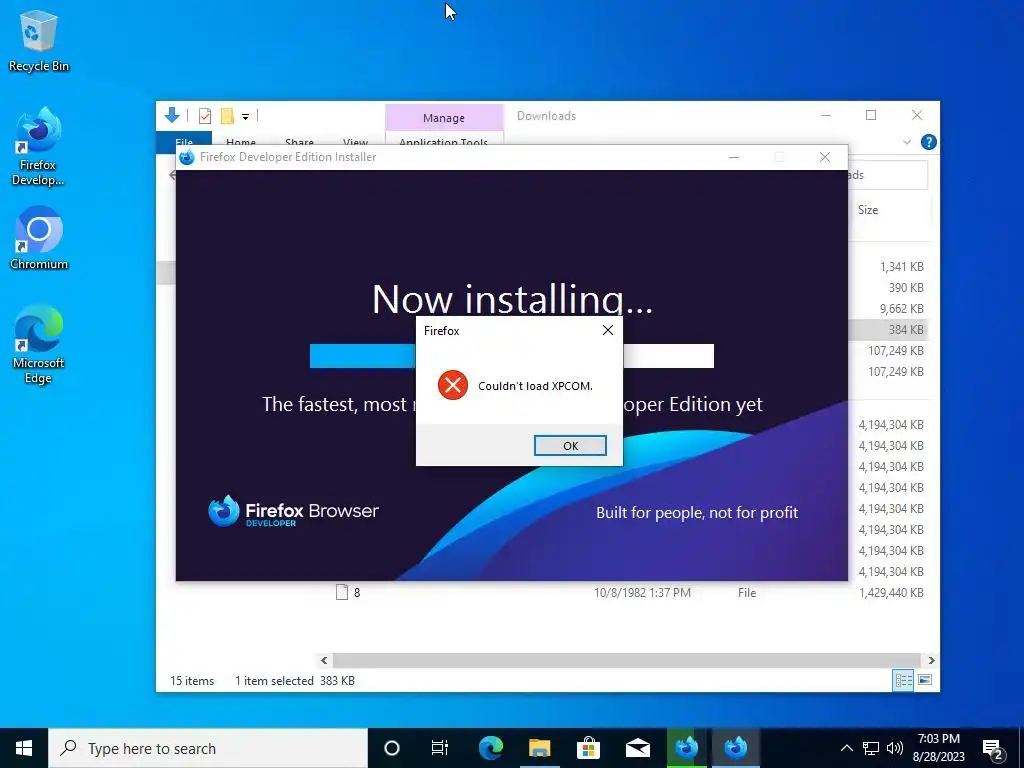This screenshot has height=768, width=1024.
Task: Open the View tab in Explorer
Action: click(x=355, y=142)
